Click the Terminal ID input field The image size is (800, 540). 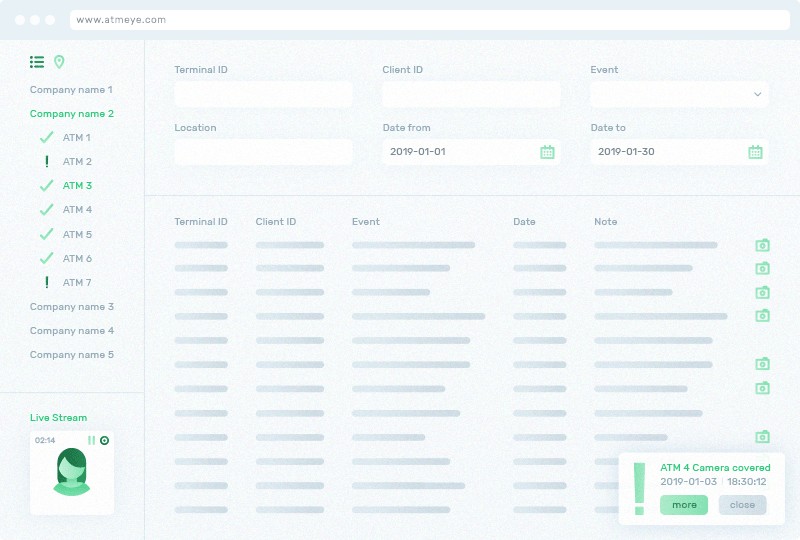pyautogui.click(x=263, y=94)
